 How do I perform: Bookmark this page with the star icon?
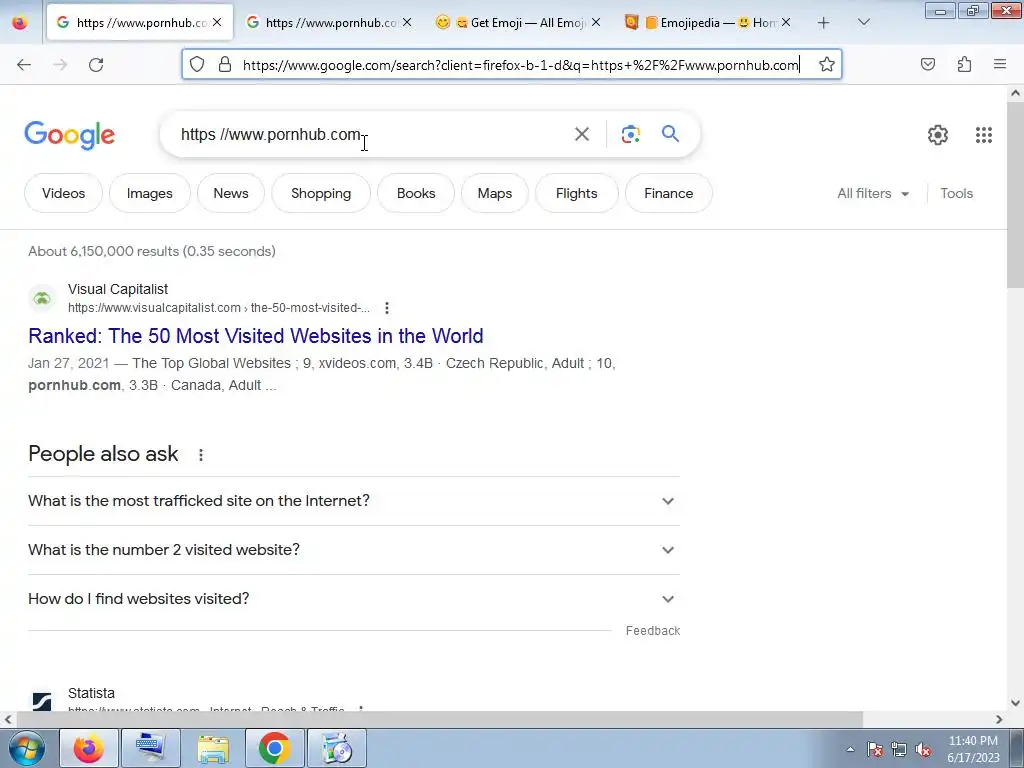pos(827,64)
